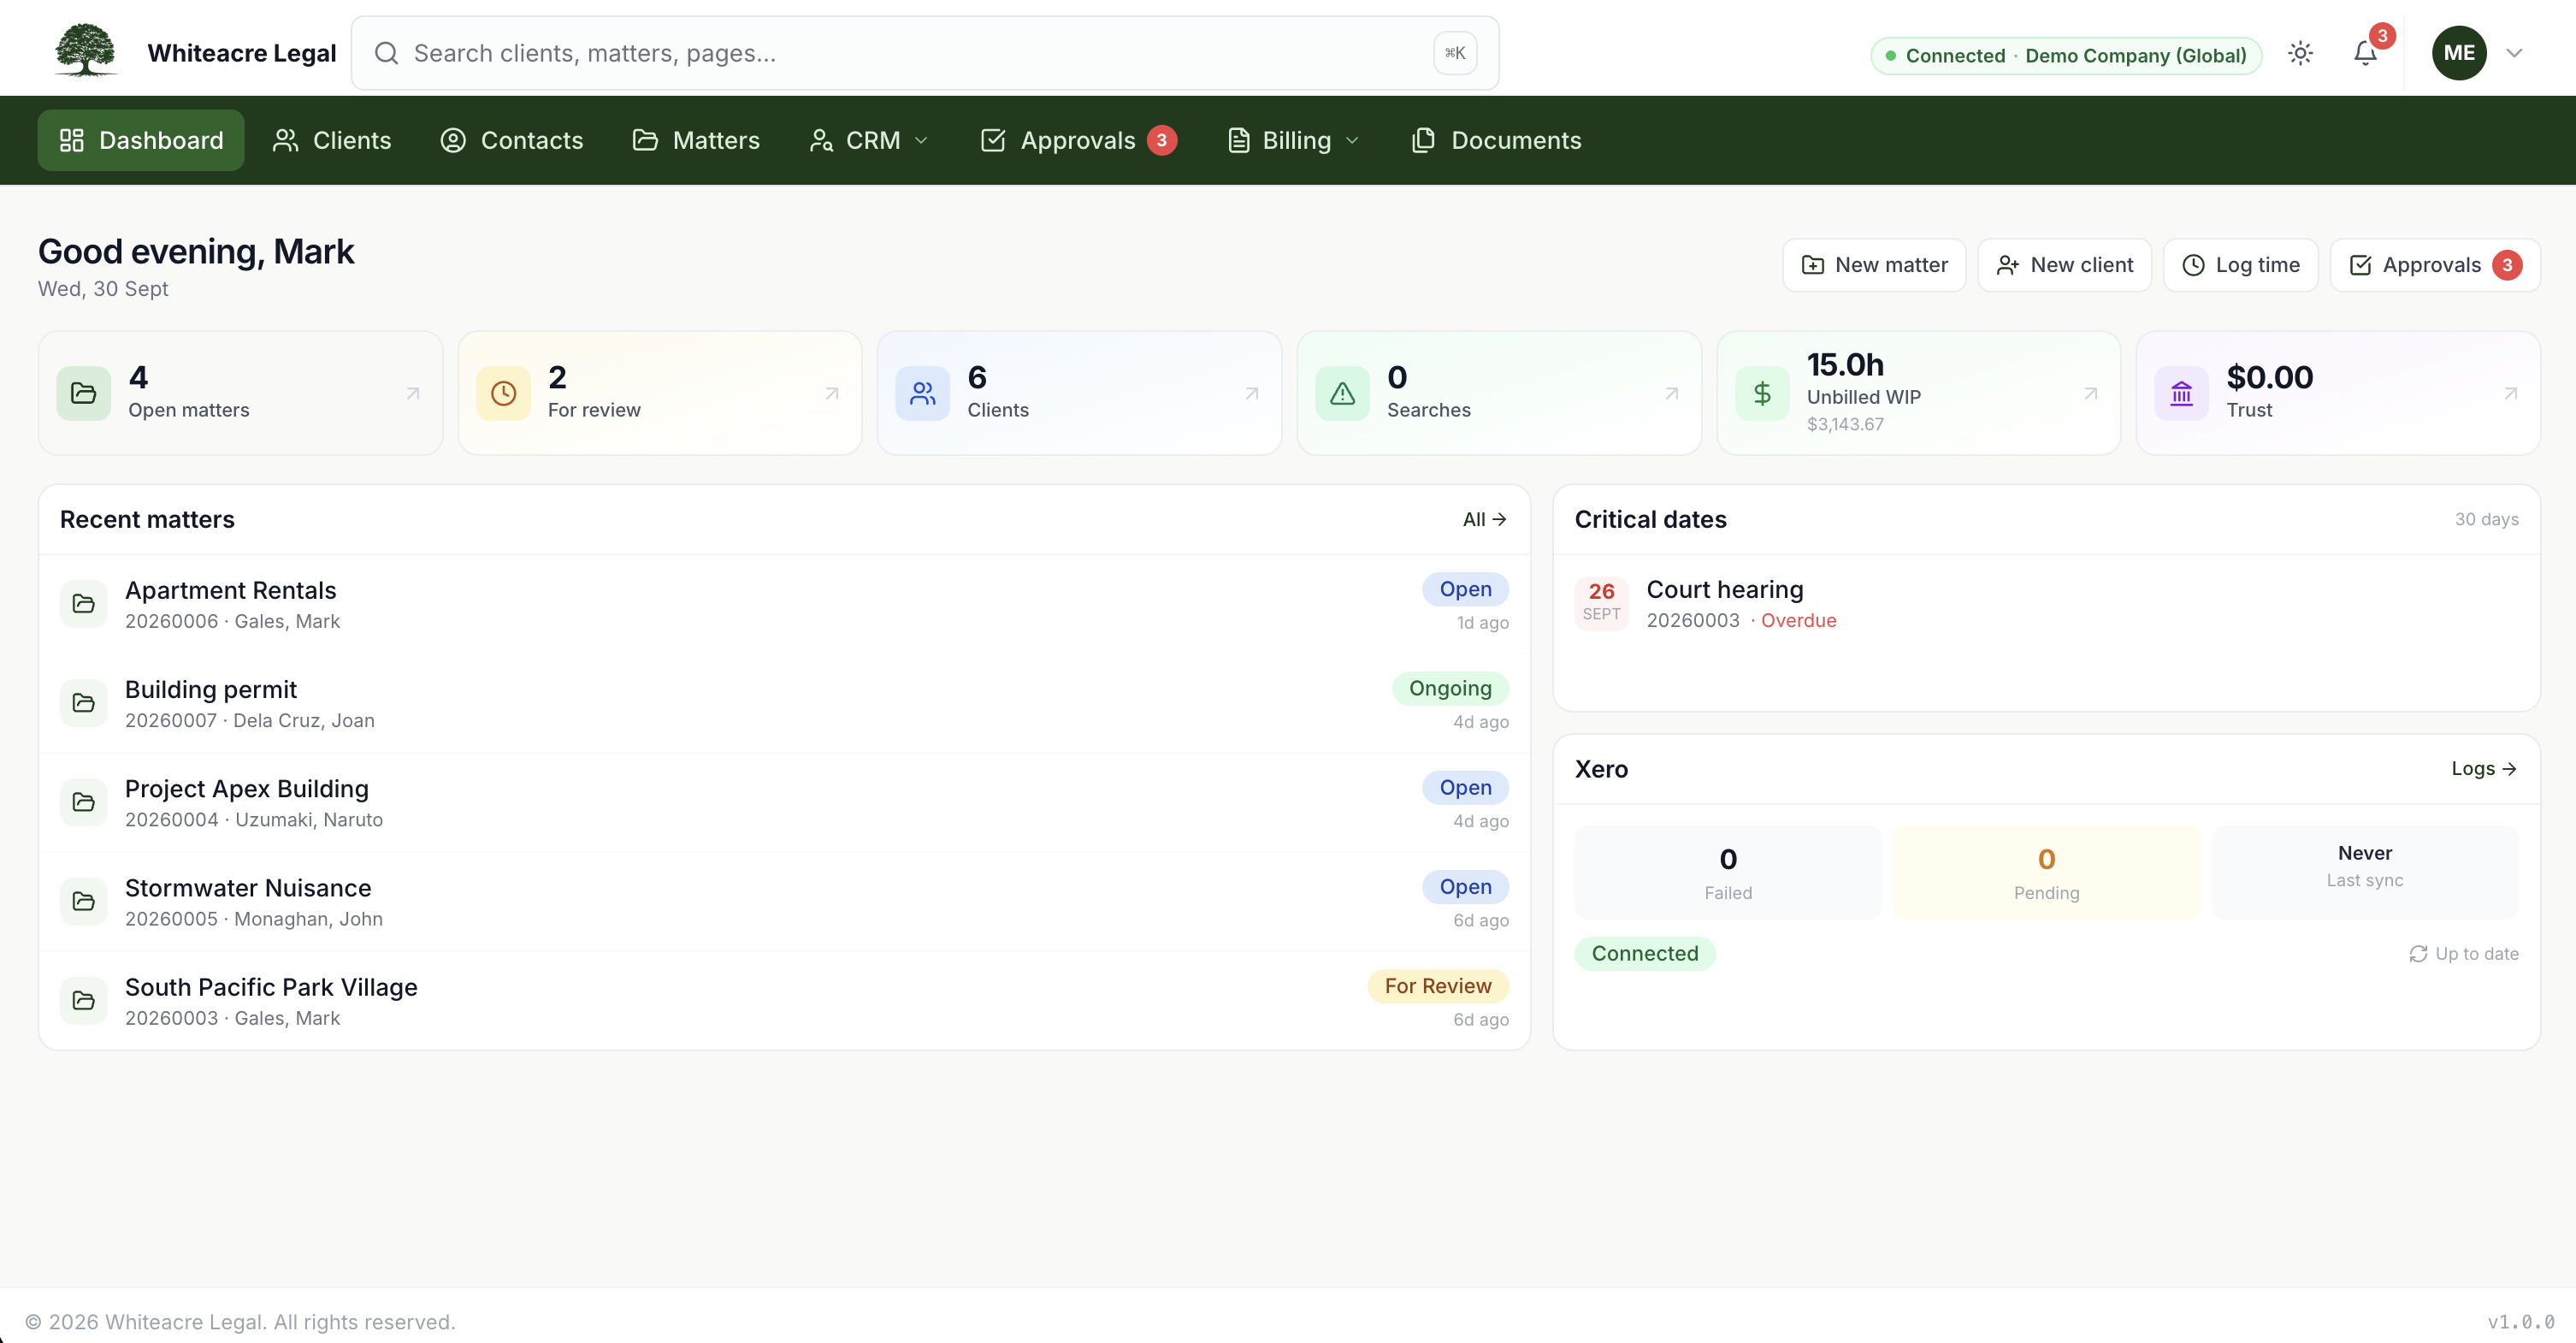Click the Up to date sync icon
The width and height of the screenshot is (2576, 1343).
pyautogui.click(x=2418, y=954)
